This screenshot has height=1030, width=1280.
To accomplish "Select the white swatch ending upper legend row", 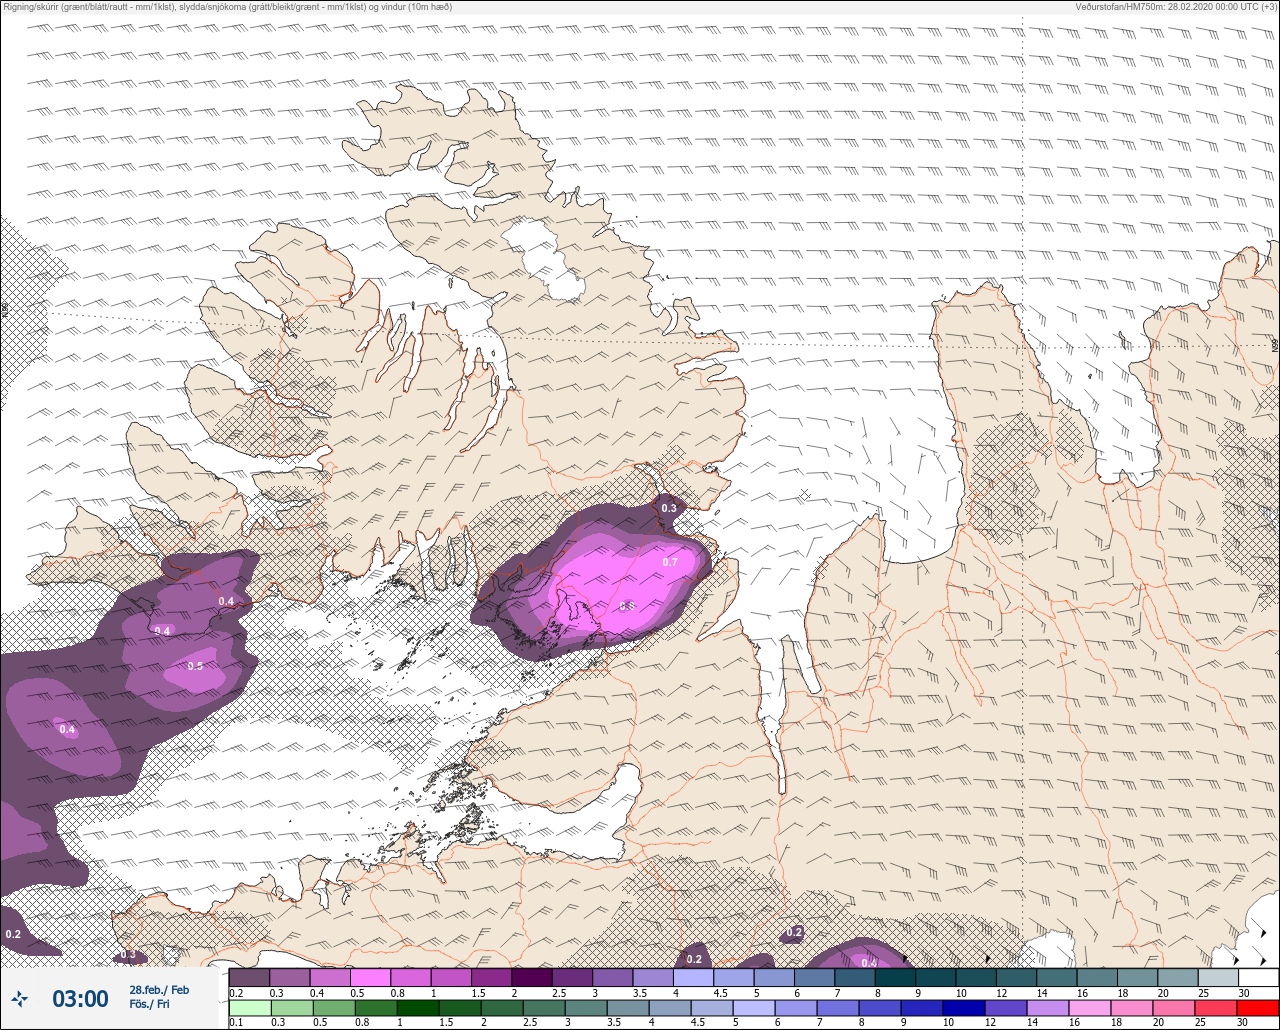I will click(1259, 977).
